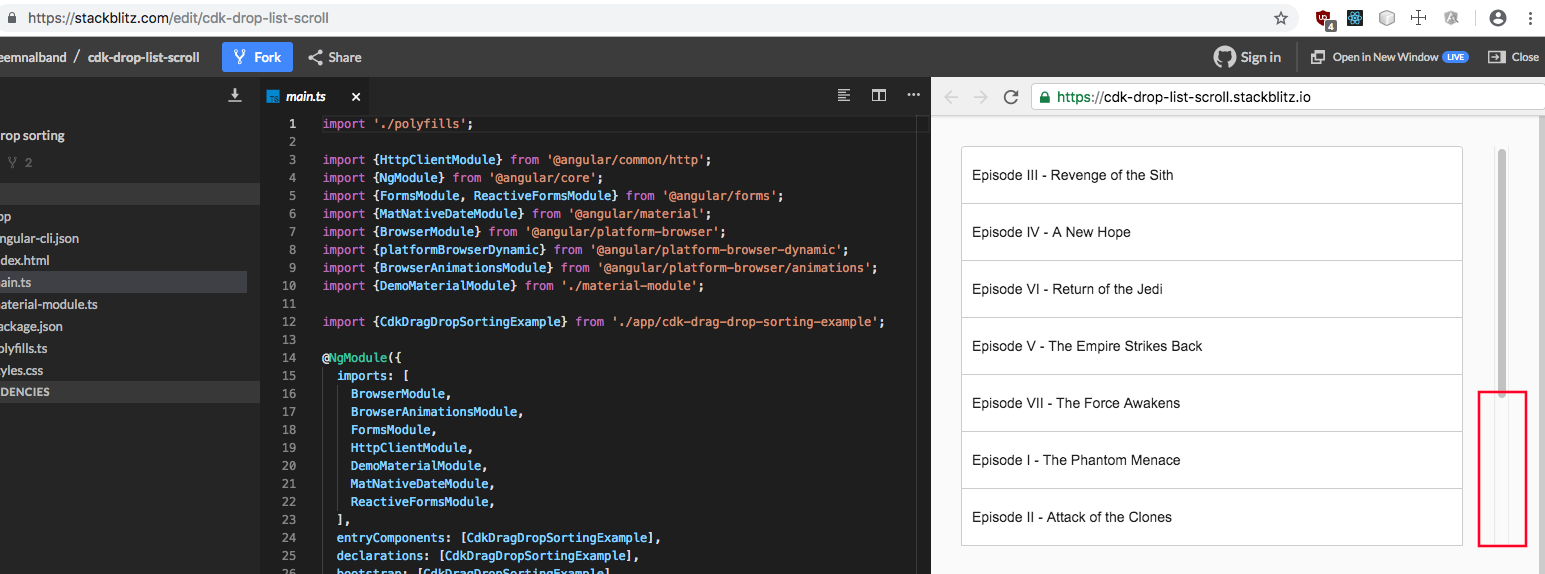Bookmark page with the star icon

1281,18
